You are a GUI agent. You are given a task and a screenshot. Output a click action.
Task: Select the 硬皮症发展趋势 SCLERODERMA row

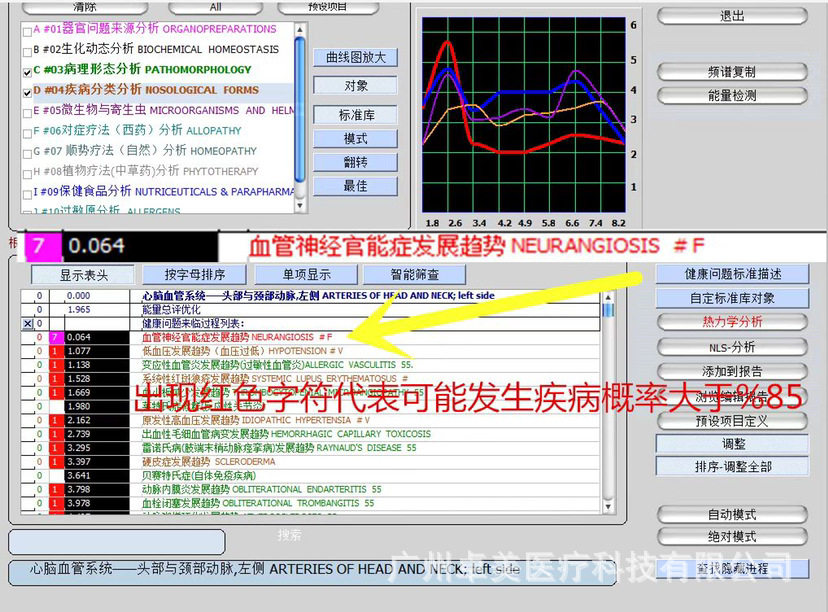coord(310,462)
